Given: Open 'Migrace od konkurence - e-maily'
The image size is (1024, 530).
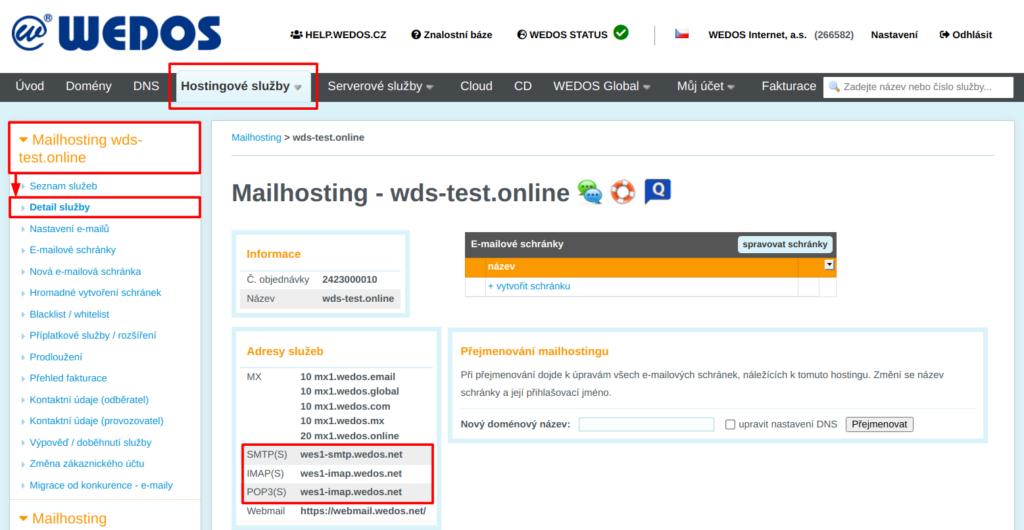Looking at the screenshot, I should (x=101, y=486).
